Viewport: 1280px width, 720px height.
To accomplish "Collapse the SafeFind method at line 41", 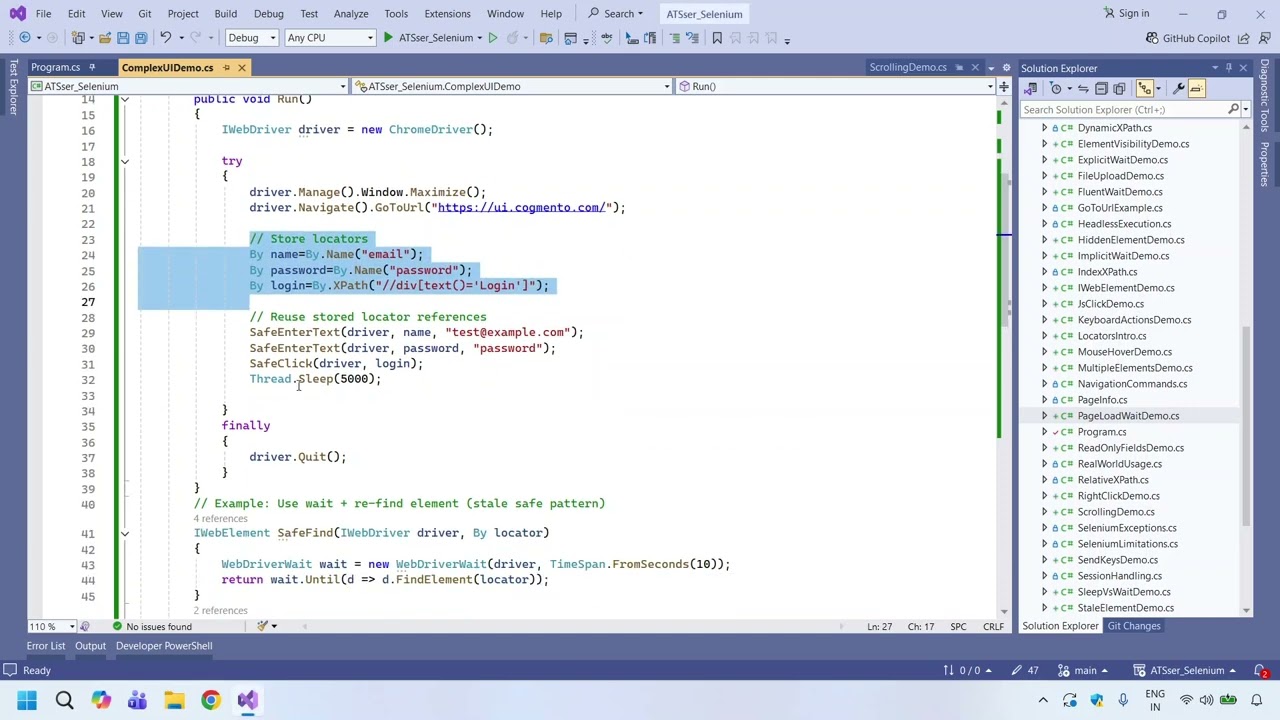I will (x=125, y=533).
